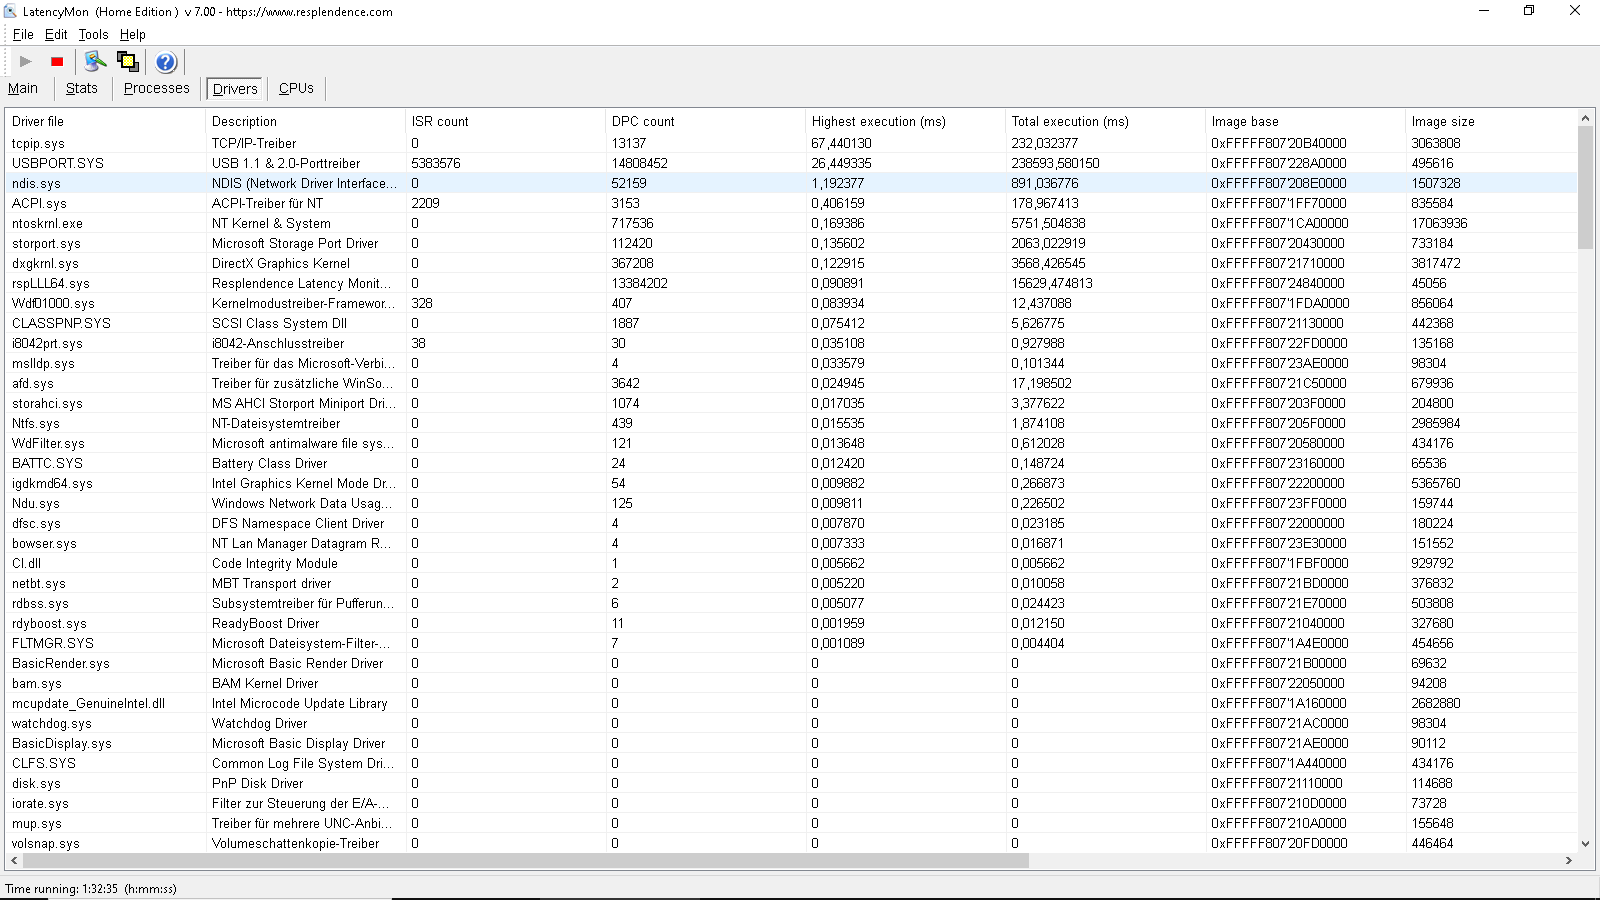
Task: Switch to the CPUs tab
Action: (x=296, y=88)
